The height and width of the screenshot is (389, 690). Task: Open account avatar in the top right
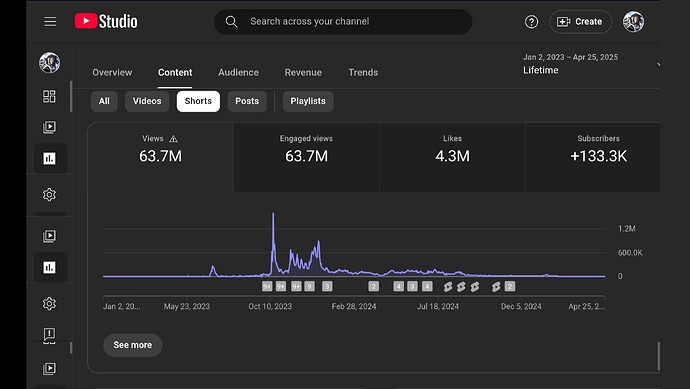click(633, 22)
